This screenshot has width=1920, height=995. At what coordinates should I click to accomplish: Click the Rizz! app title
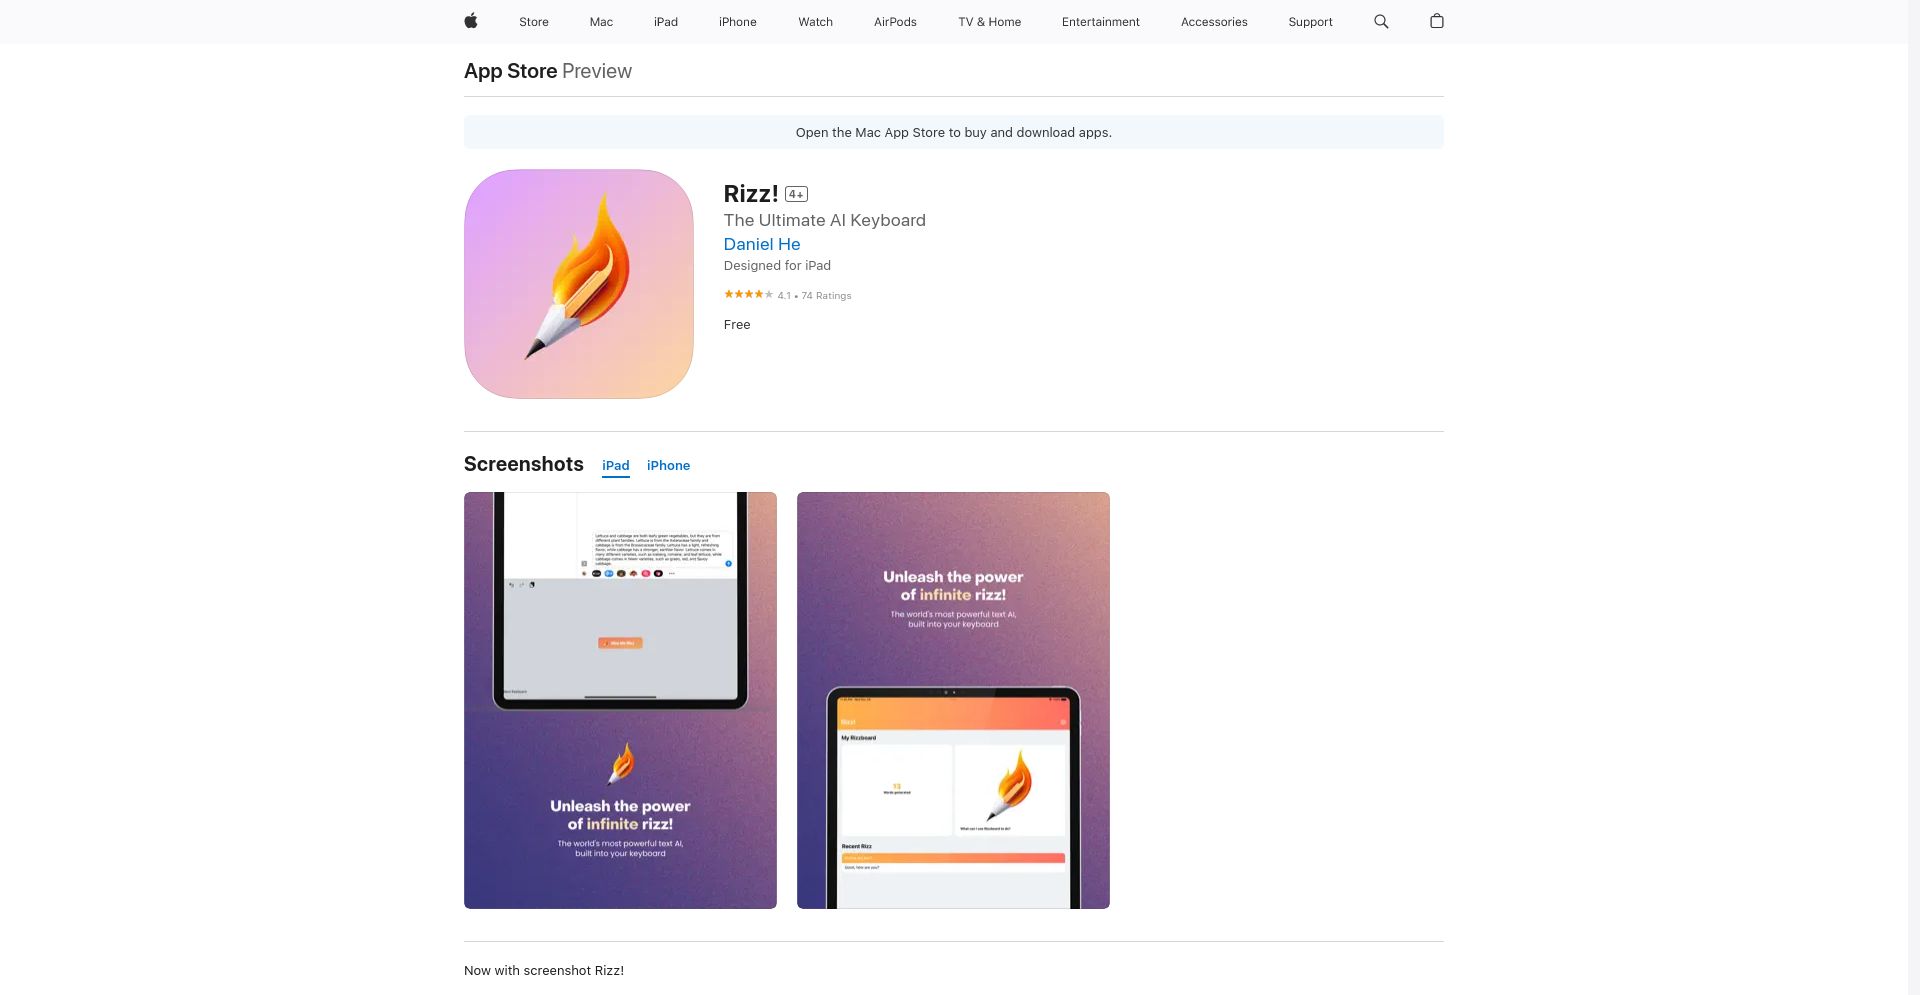click(x=751, y=193)
